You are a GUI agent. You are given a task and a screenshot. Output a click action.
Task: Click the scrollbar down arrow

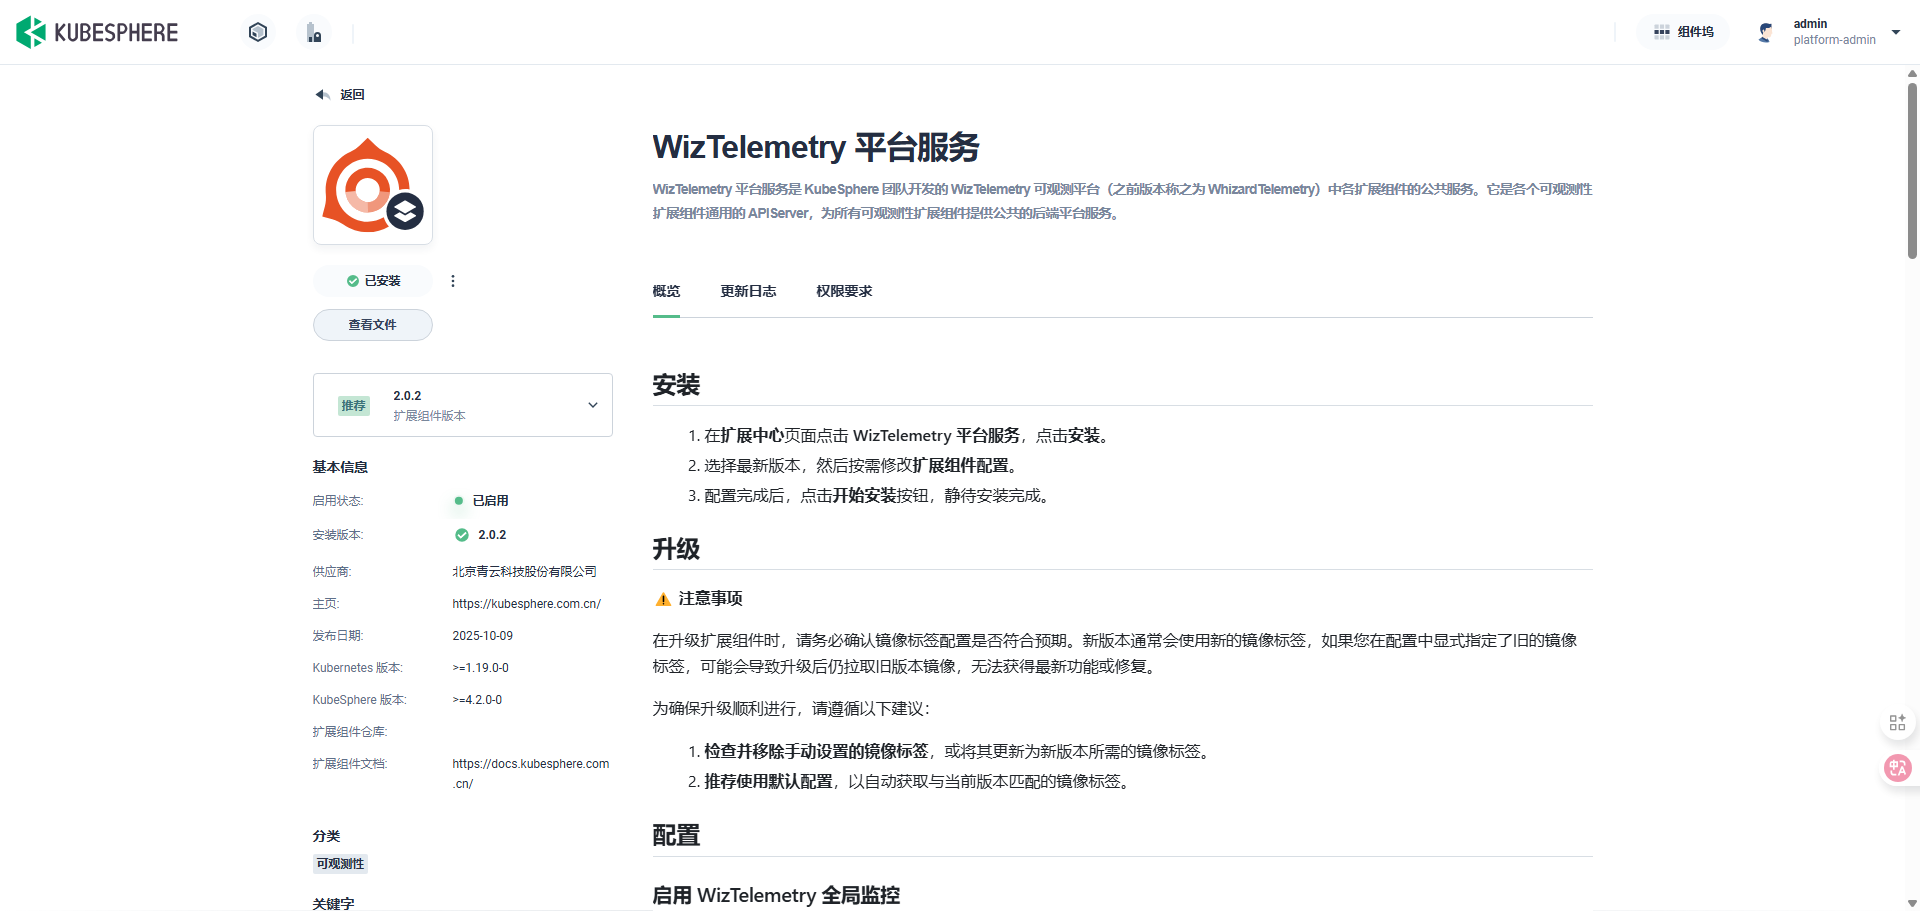tap(1912, 903)
